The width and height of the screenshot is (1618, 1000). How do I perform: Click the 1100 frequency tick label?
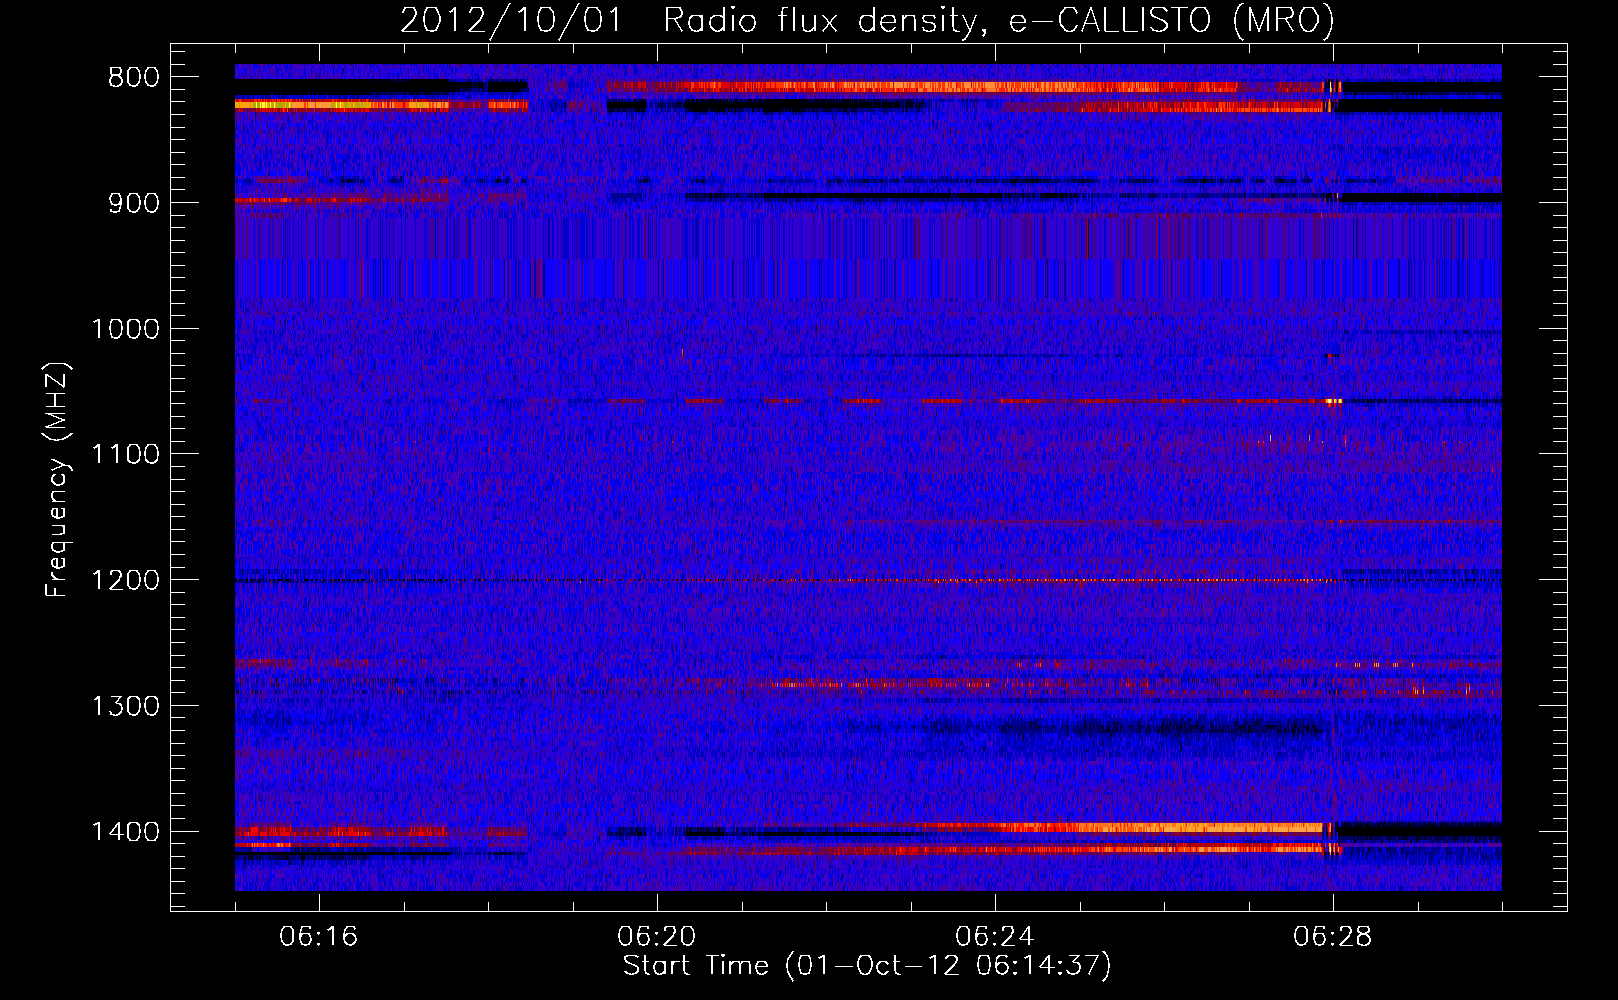(125, 455)
